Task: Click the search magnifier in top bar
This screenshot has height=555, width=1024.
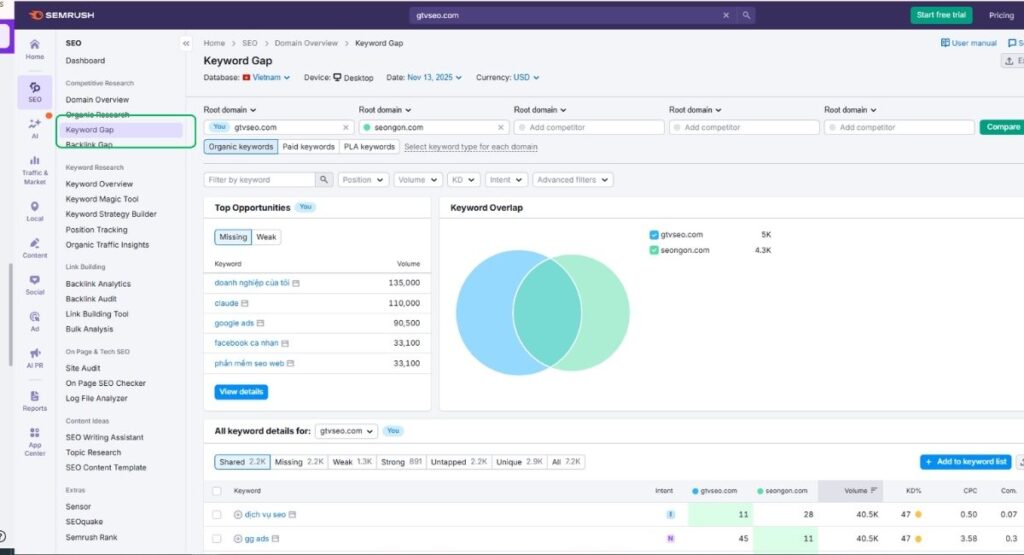Action: coord(746,16)
